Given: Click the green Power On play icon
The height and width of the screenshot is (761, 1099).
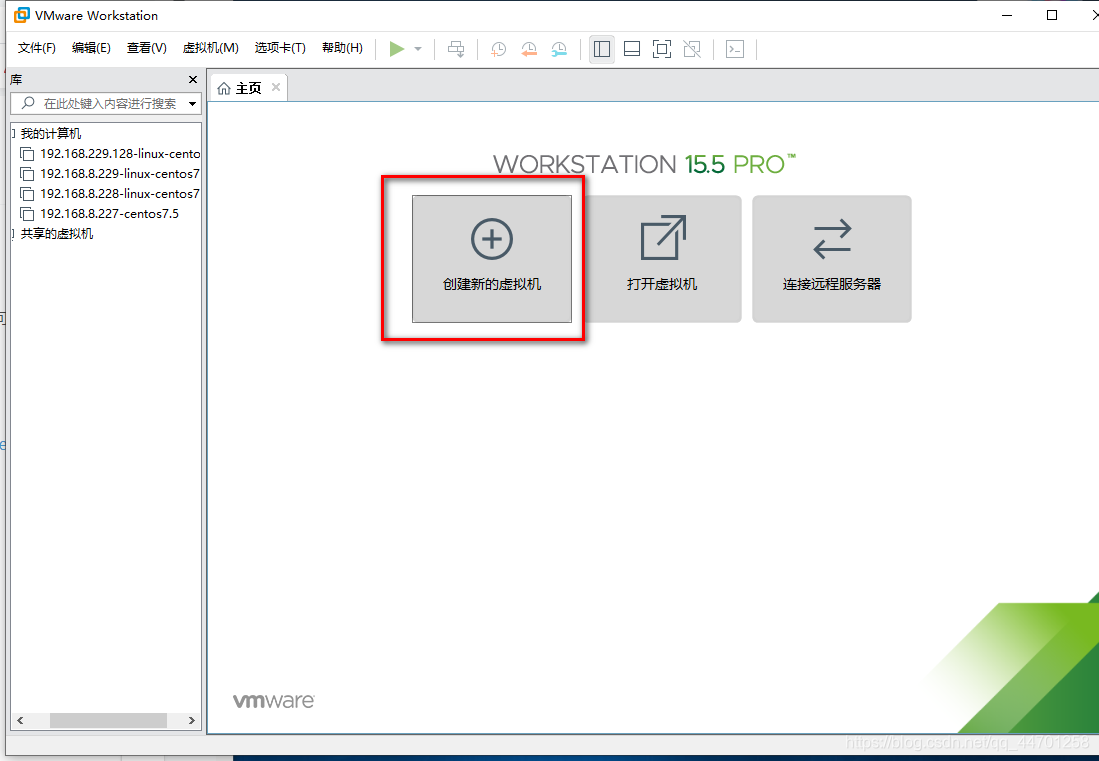Looking at the screenshot, I should pos(397,49).
